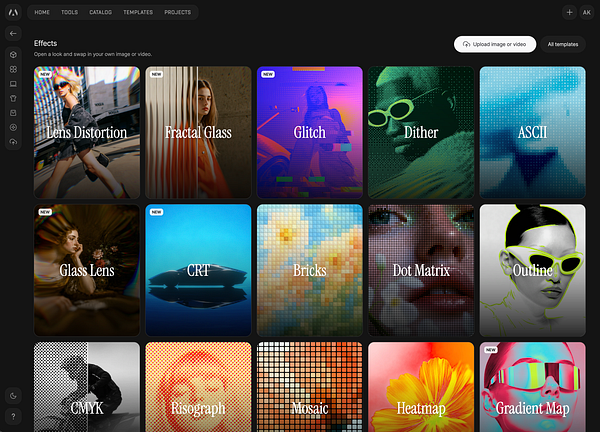Click Upload image or video button

point(495,44)
